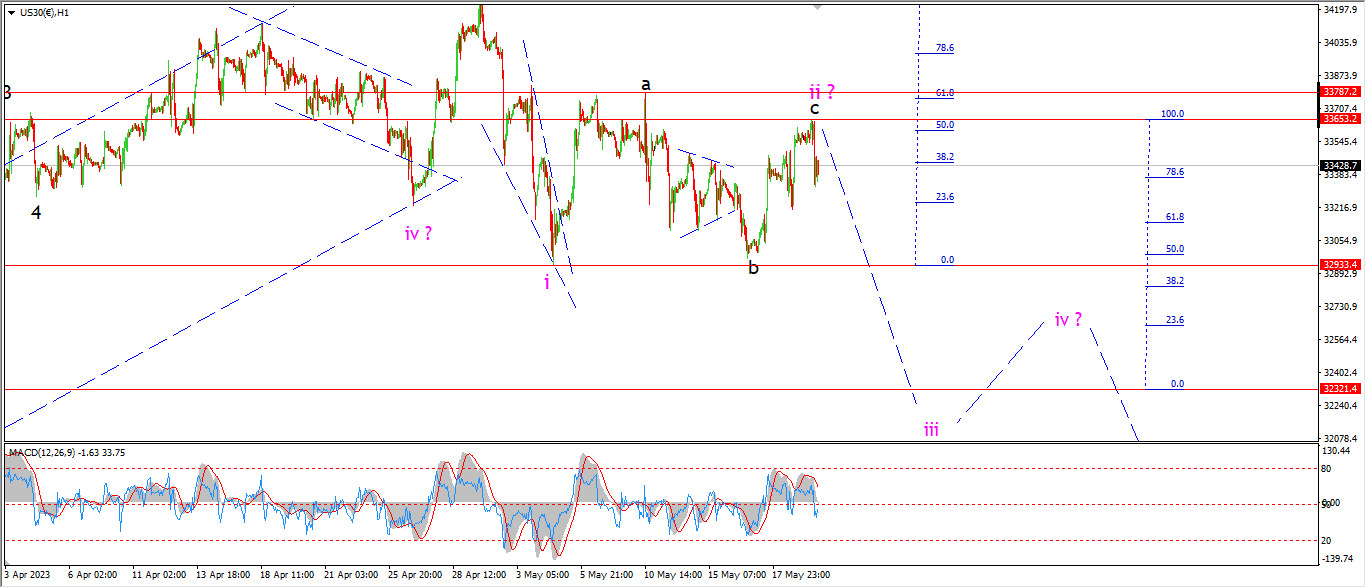
Task: Select the black wave label 'c'
Action: (815, 108)
